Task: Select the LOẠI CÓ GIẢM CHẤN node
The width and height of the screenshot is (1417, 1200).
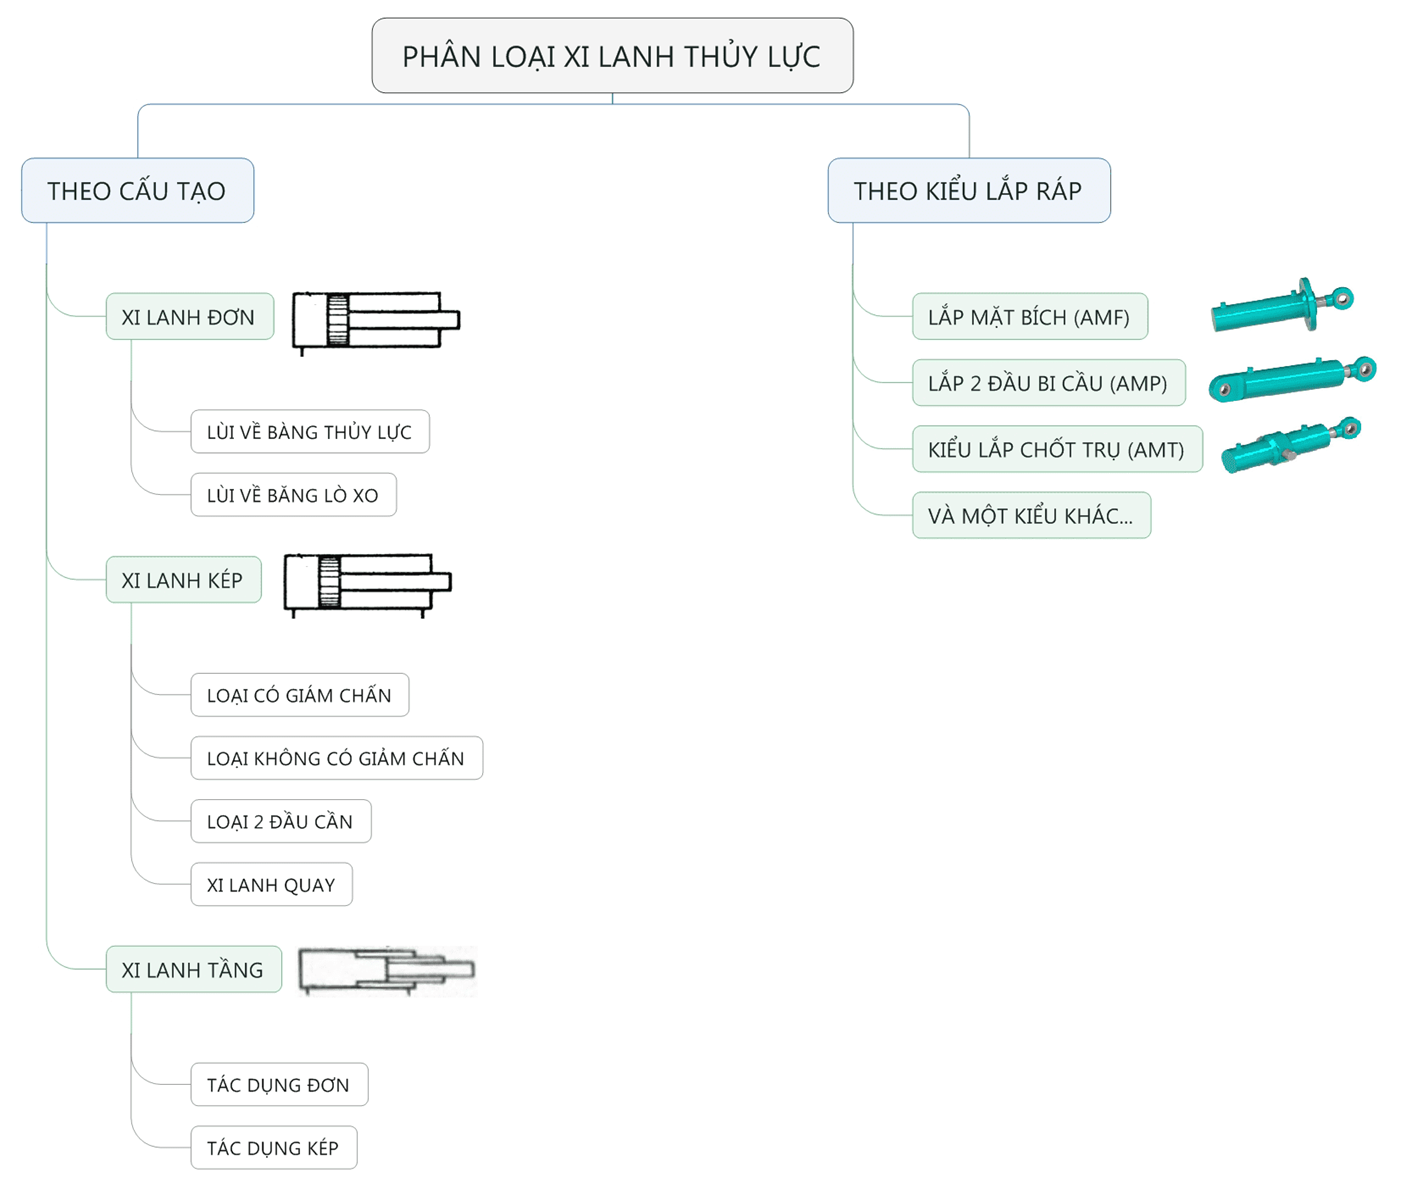Action: (x=299, y=695)
